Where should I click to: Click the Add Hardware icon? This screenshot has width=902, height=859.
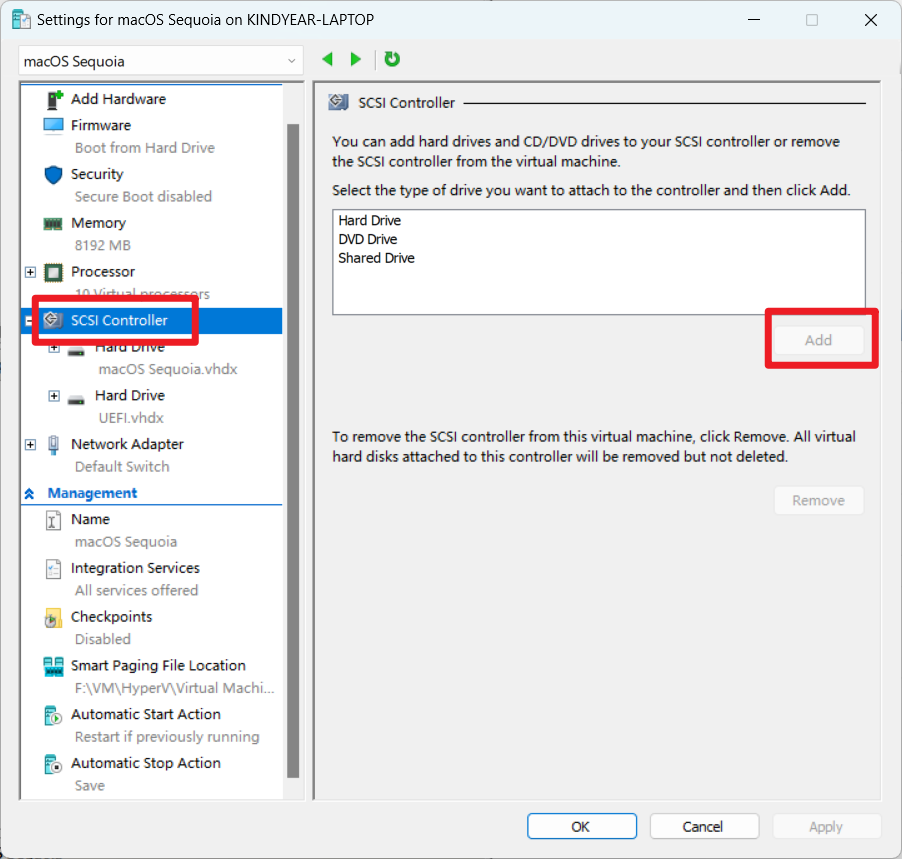point(54,100)
